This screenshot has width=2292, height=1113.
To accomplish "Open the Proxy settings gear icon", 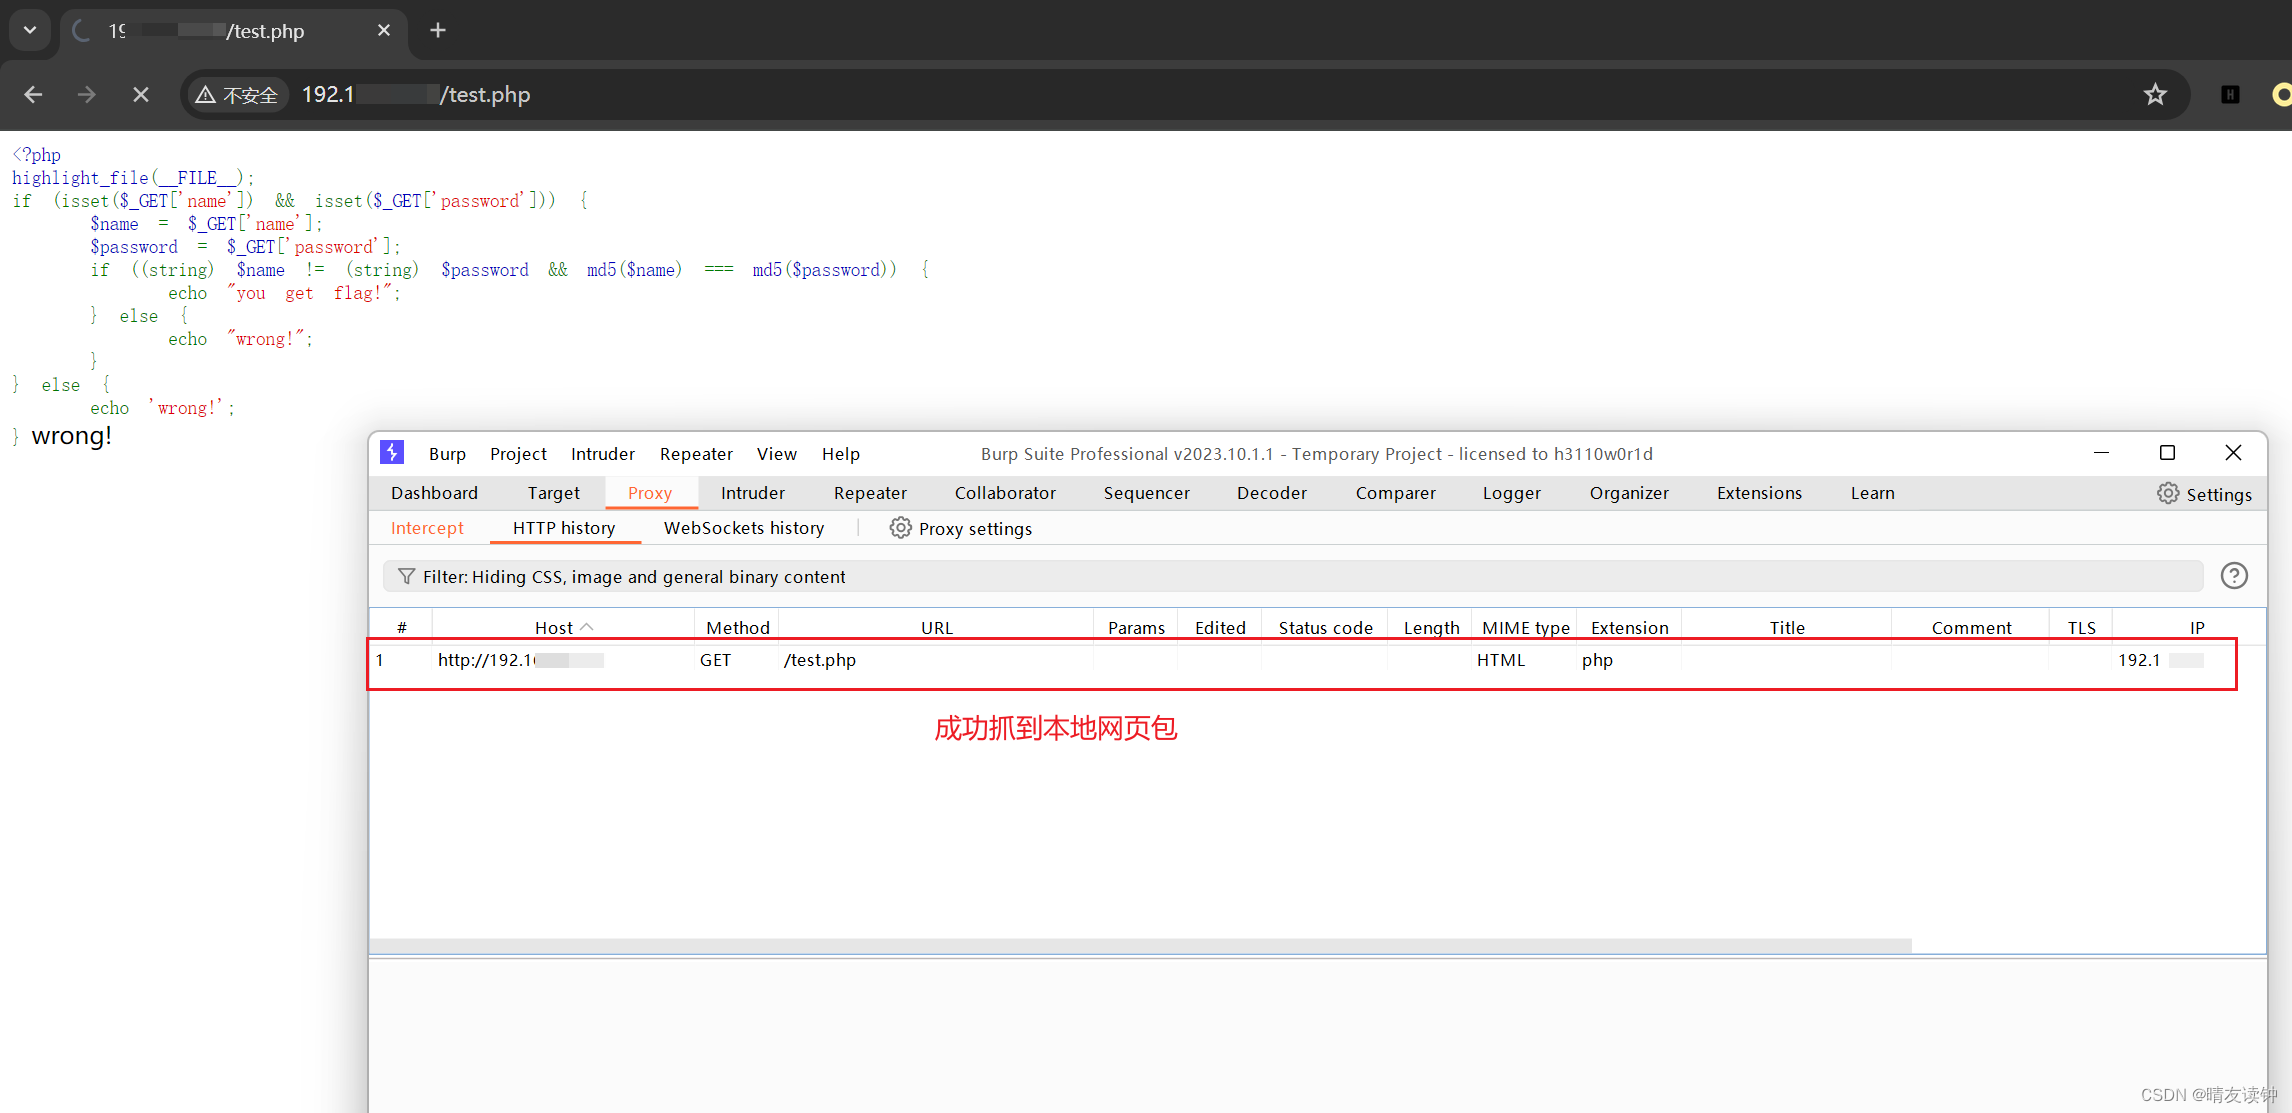I will [x=900, y=528].
